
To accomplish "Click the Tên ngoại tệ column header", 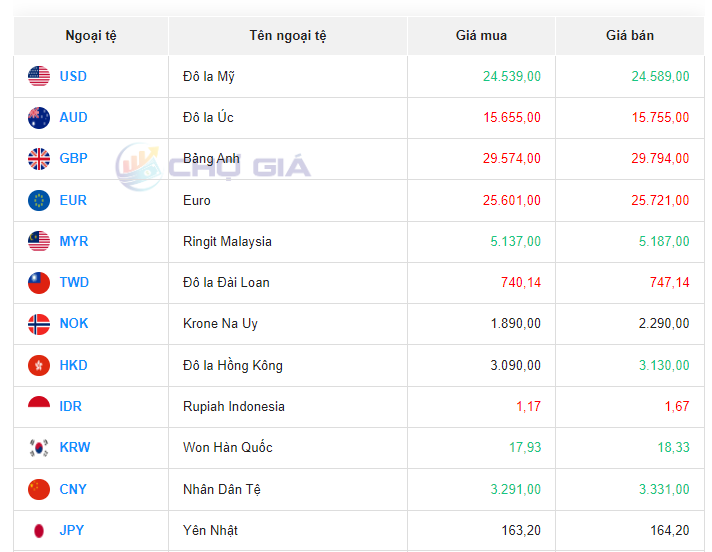I will tap(288, 36).
